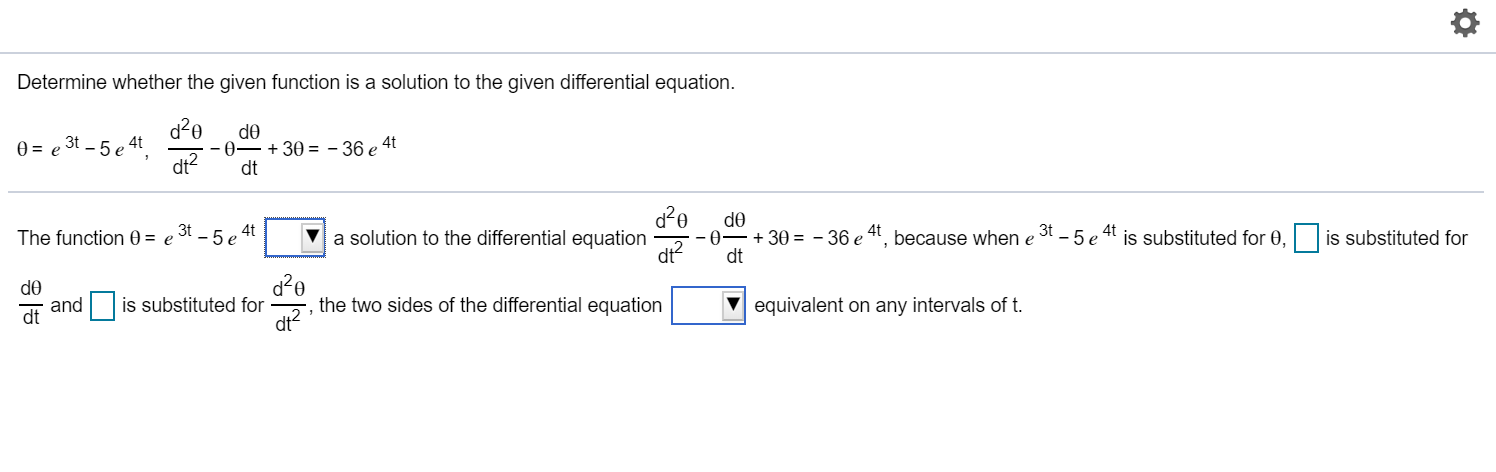
Task: Click the '+ 3θ' term in the answer sentence
Action: pyautogui.click(x=772, y=238)
